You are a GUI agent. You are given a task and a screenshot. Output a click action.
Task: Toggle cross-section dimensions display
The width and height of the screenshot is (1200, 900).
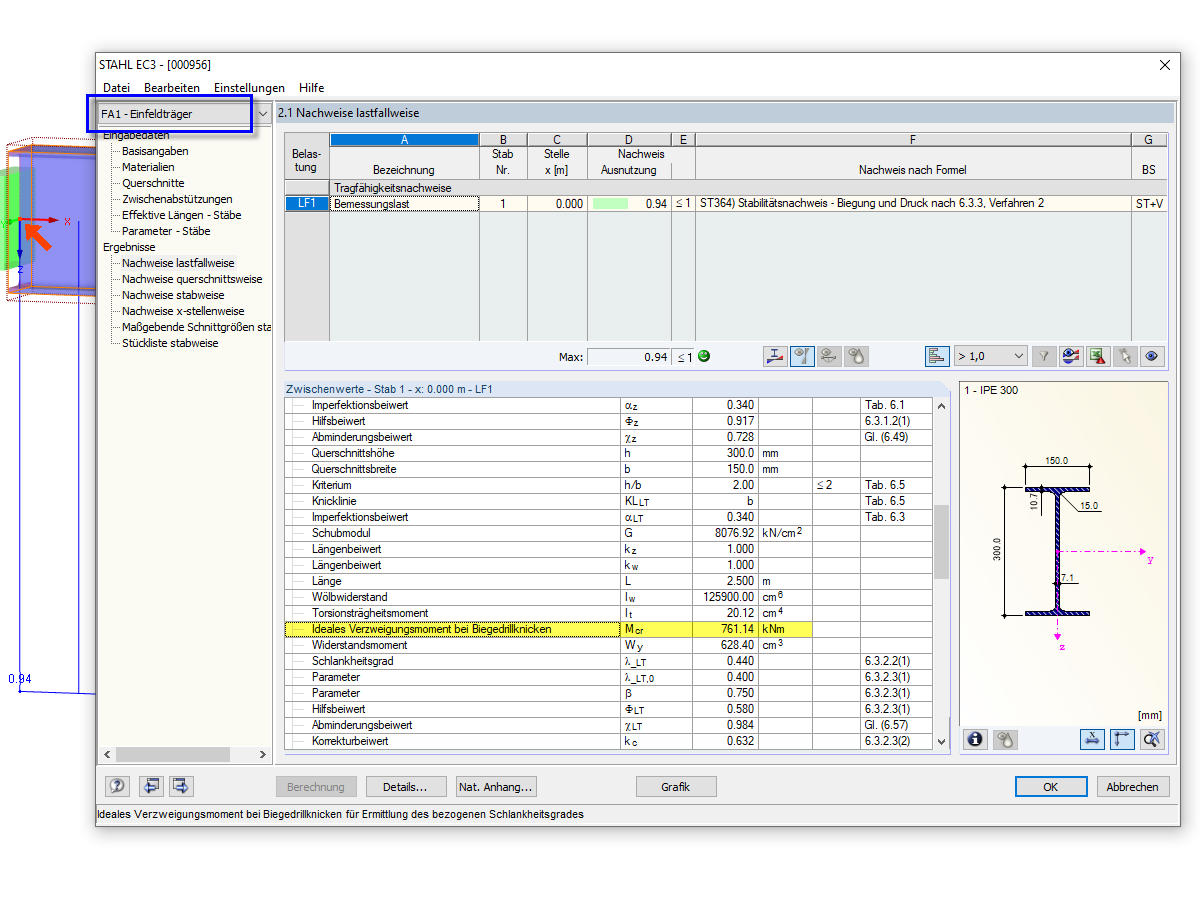pyautogui.click(x=1093, y=739)
